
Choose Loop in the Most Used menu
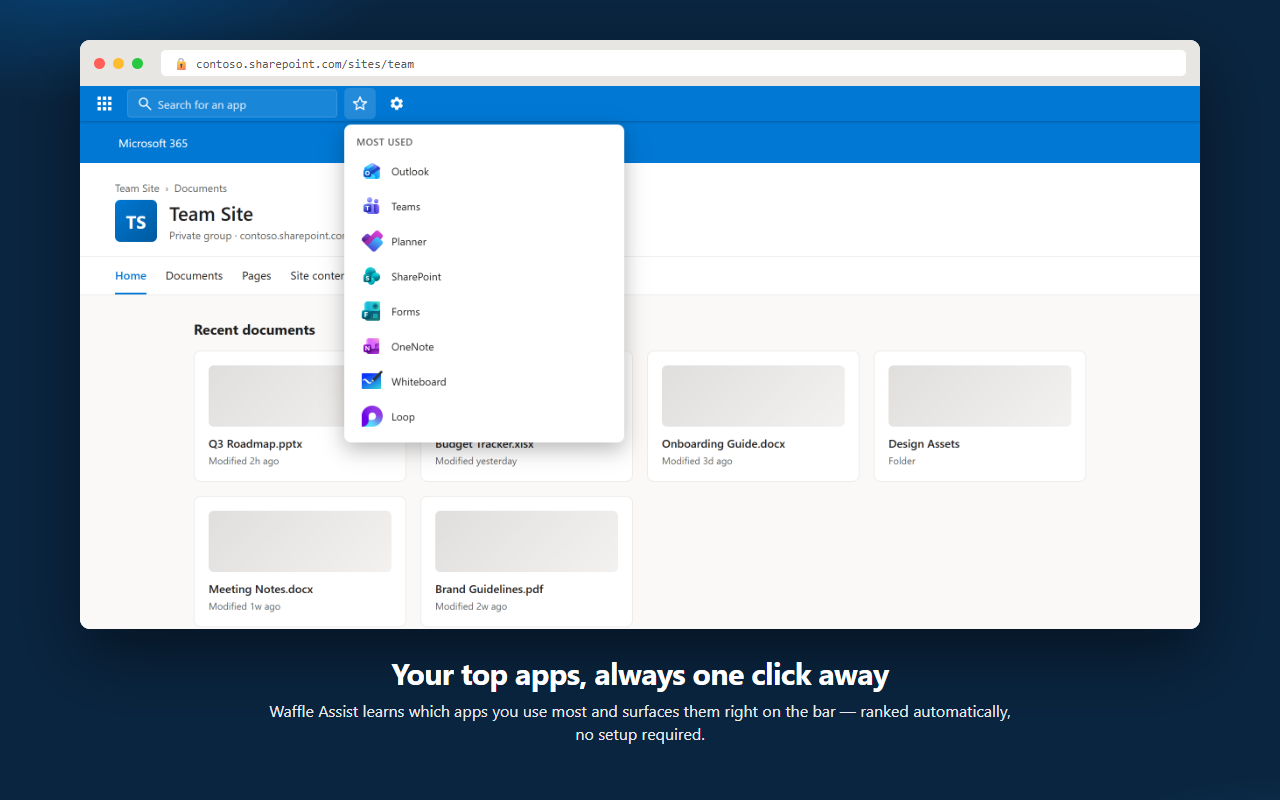[x=484, y=417]
